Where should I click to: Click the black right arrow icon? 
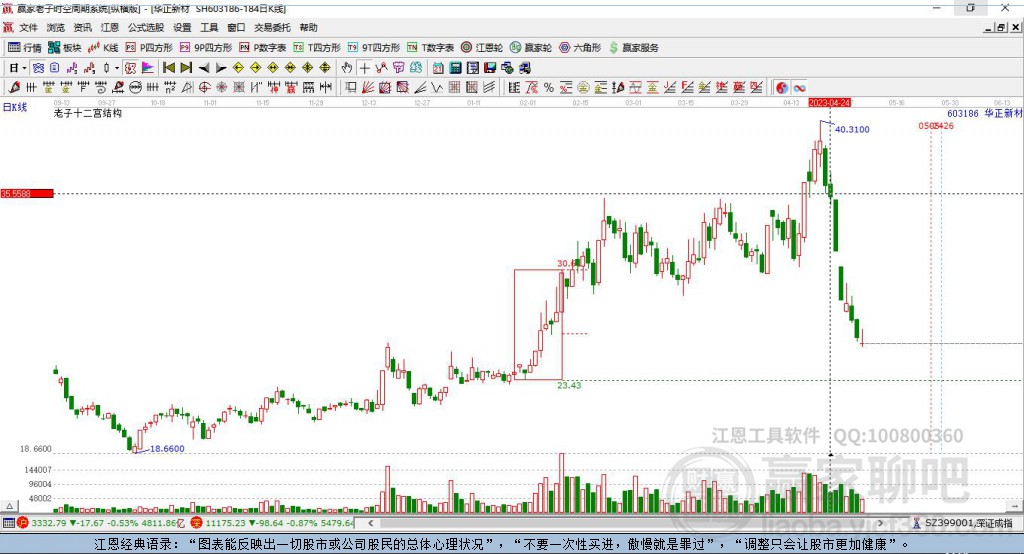coord(221,68)
